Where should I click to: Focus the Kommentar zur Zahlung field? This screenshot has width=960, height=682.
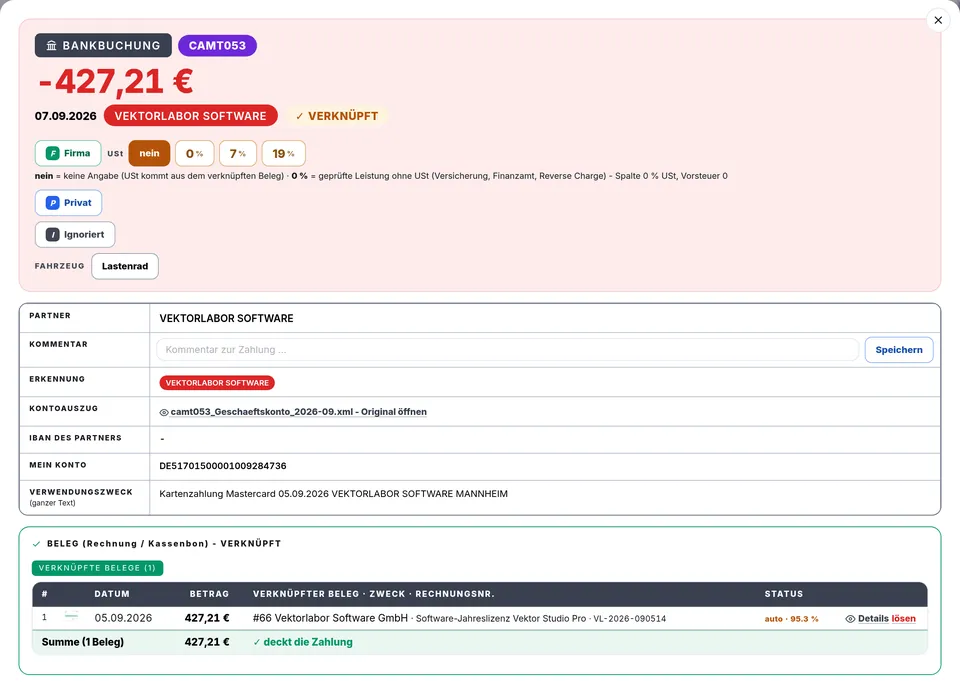coord(508,350)
